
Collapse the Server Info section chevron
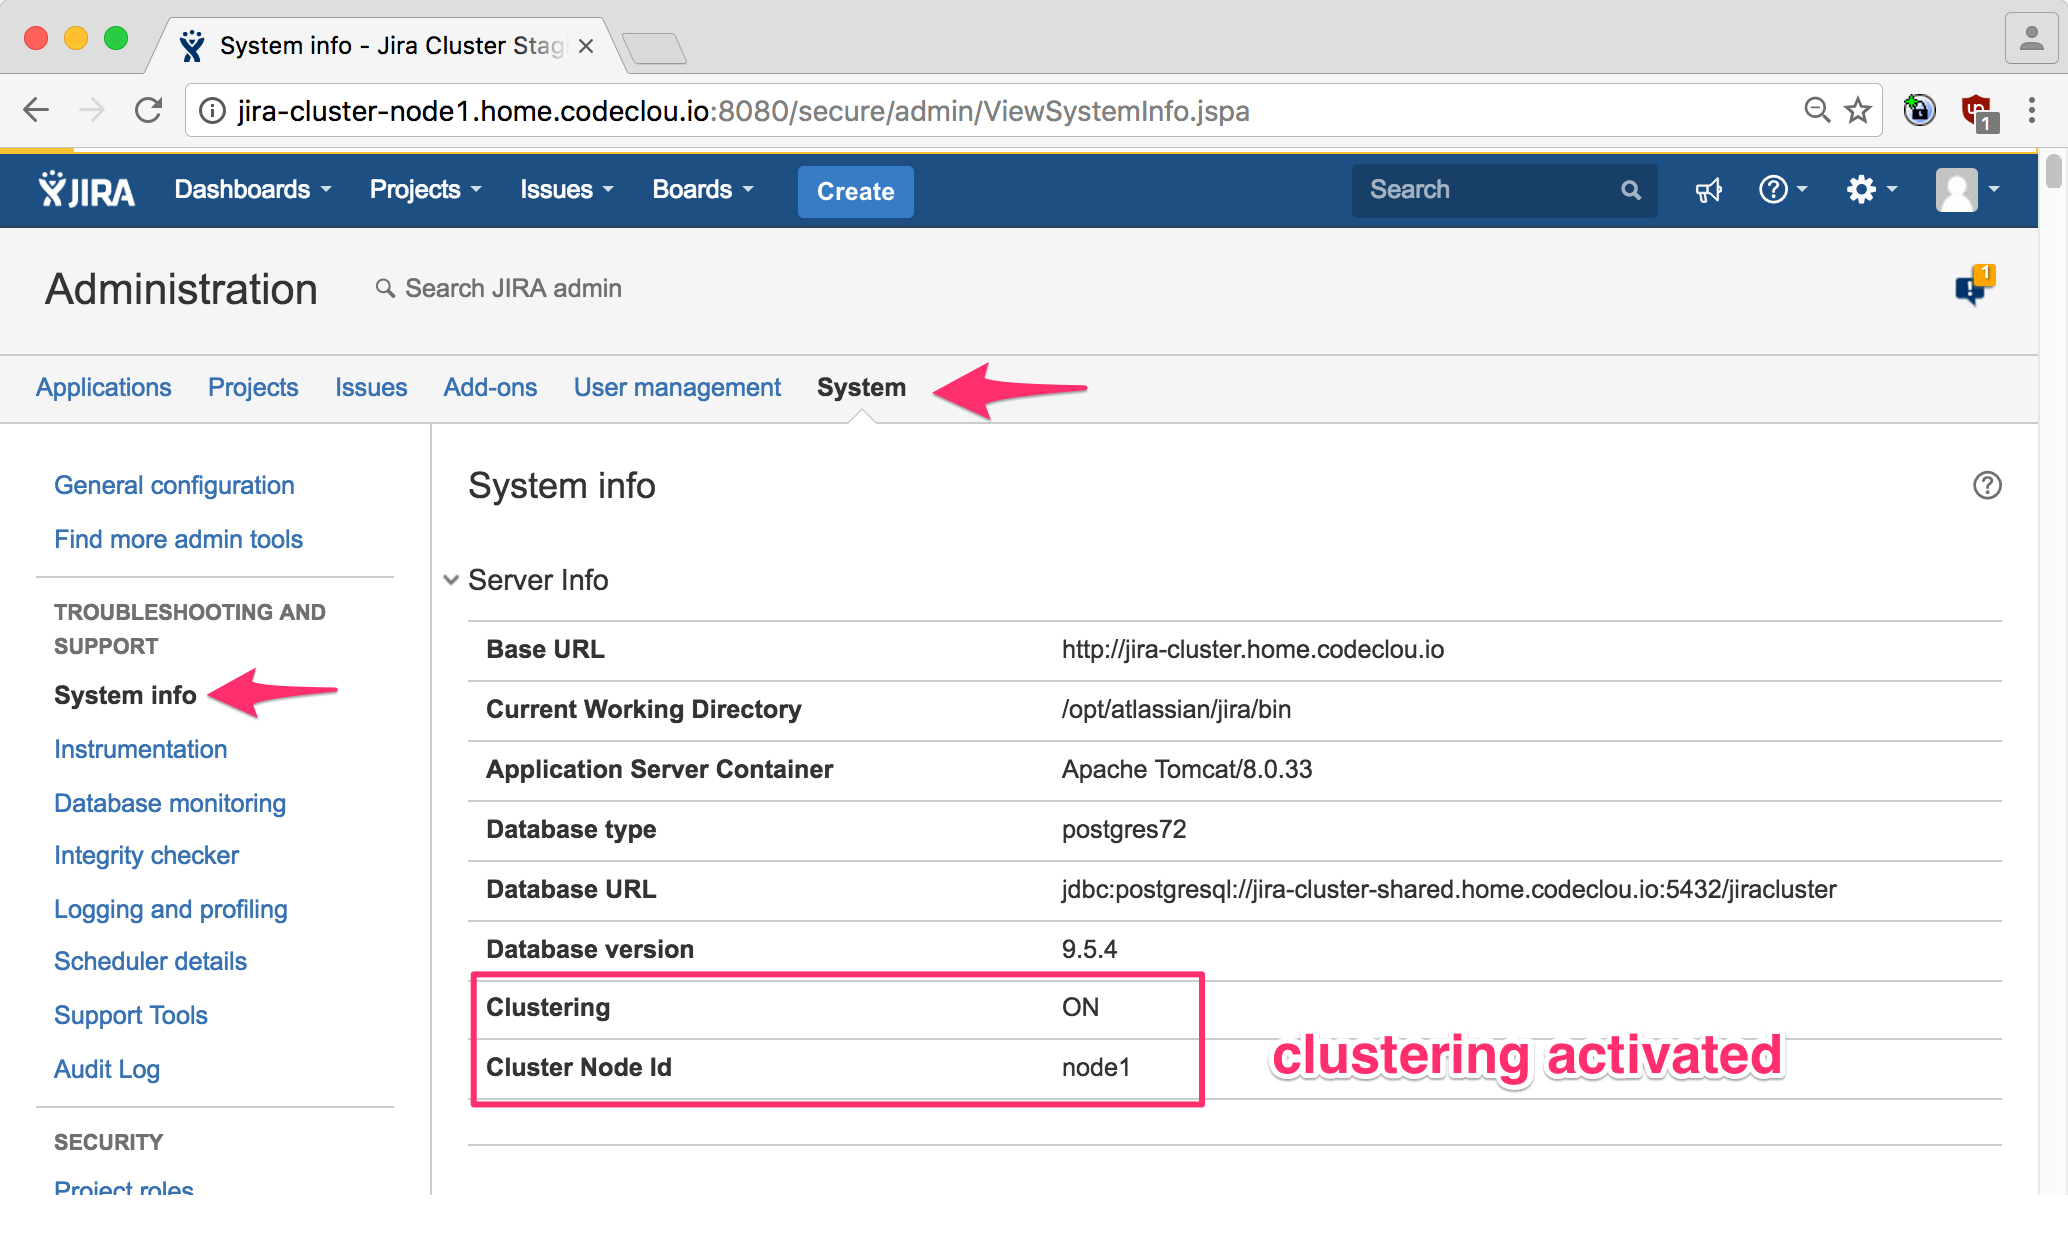pos(450,579)
